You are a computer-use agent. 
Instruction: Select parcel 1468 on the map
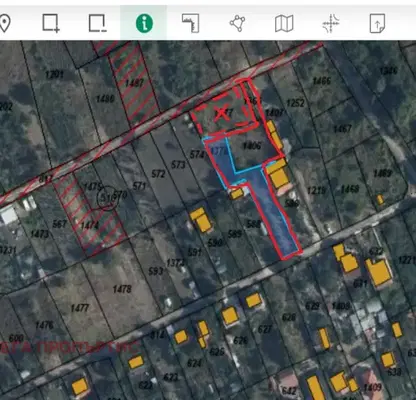click(x=350, y=189)
